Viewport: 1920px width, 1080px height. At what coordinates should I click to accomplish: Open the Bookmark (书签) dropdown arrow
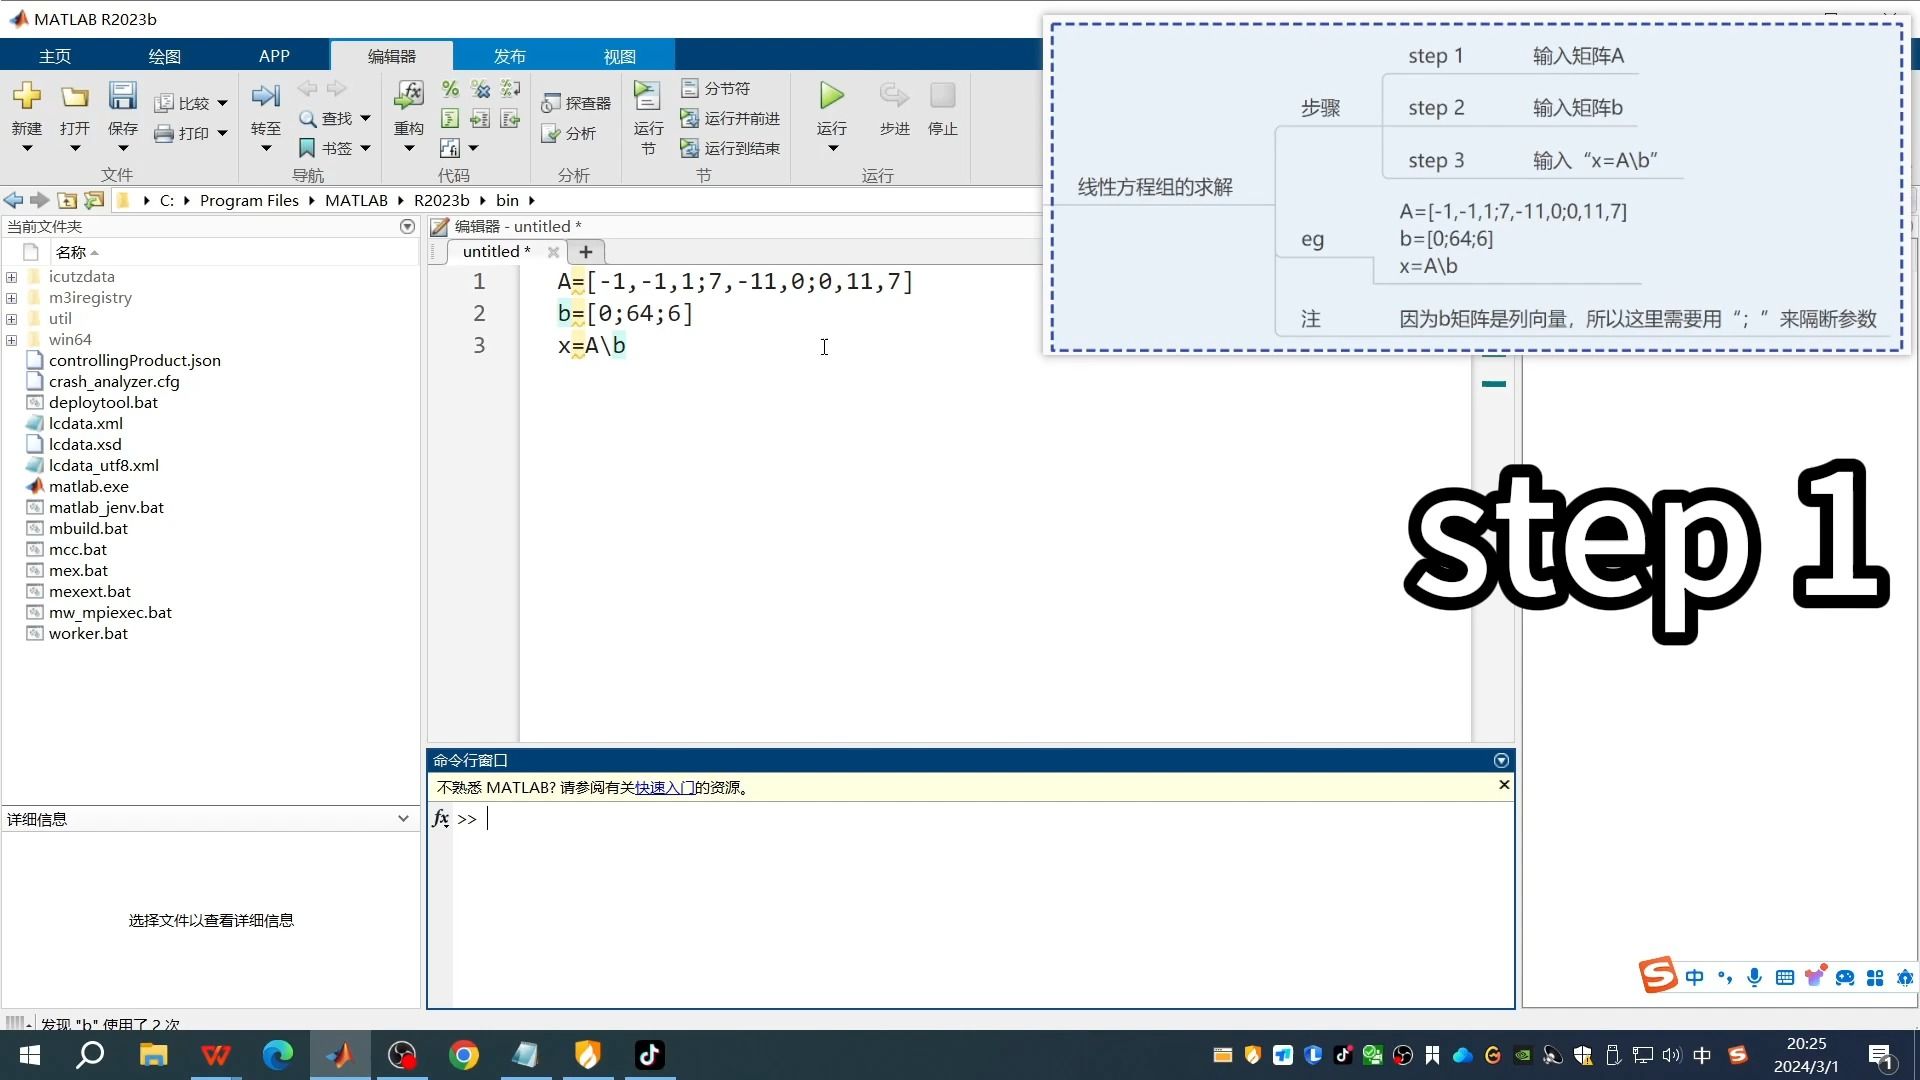365,148
